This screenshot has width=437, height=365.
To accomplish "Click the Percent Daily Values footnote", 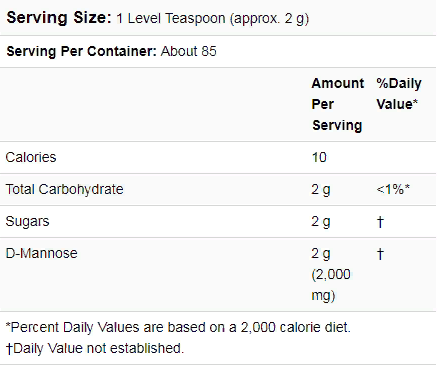I will coord(178,327).
